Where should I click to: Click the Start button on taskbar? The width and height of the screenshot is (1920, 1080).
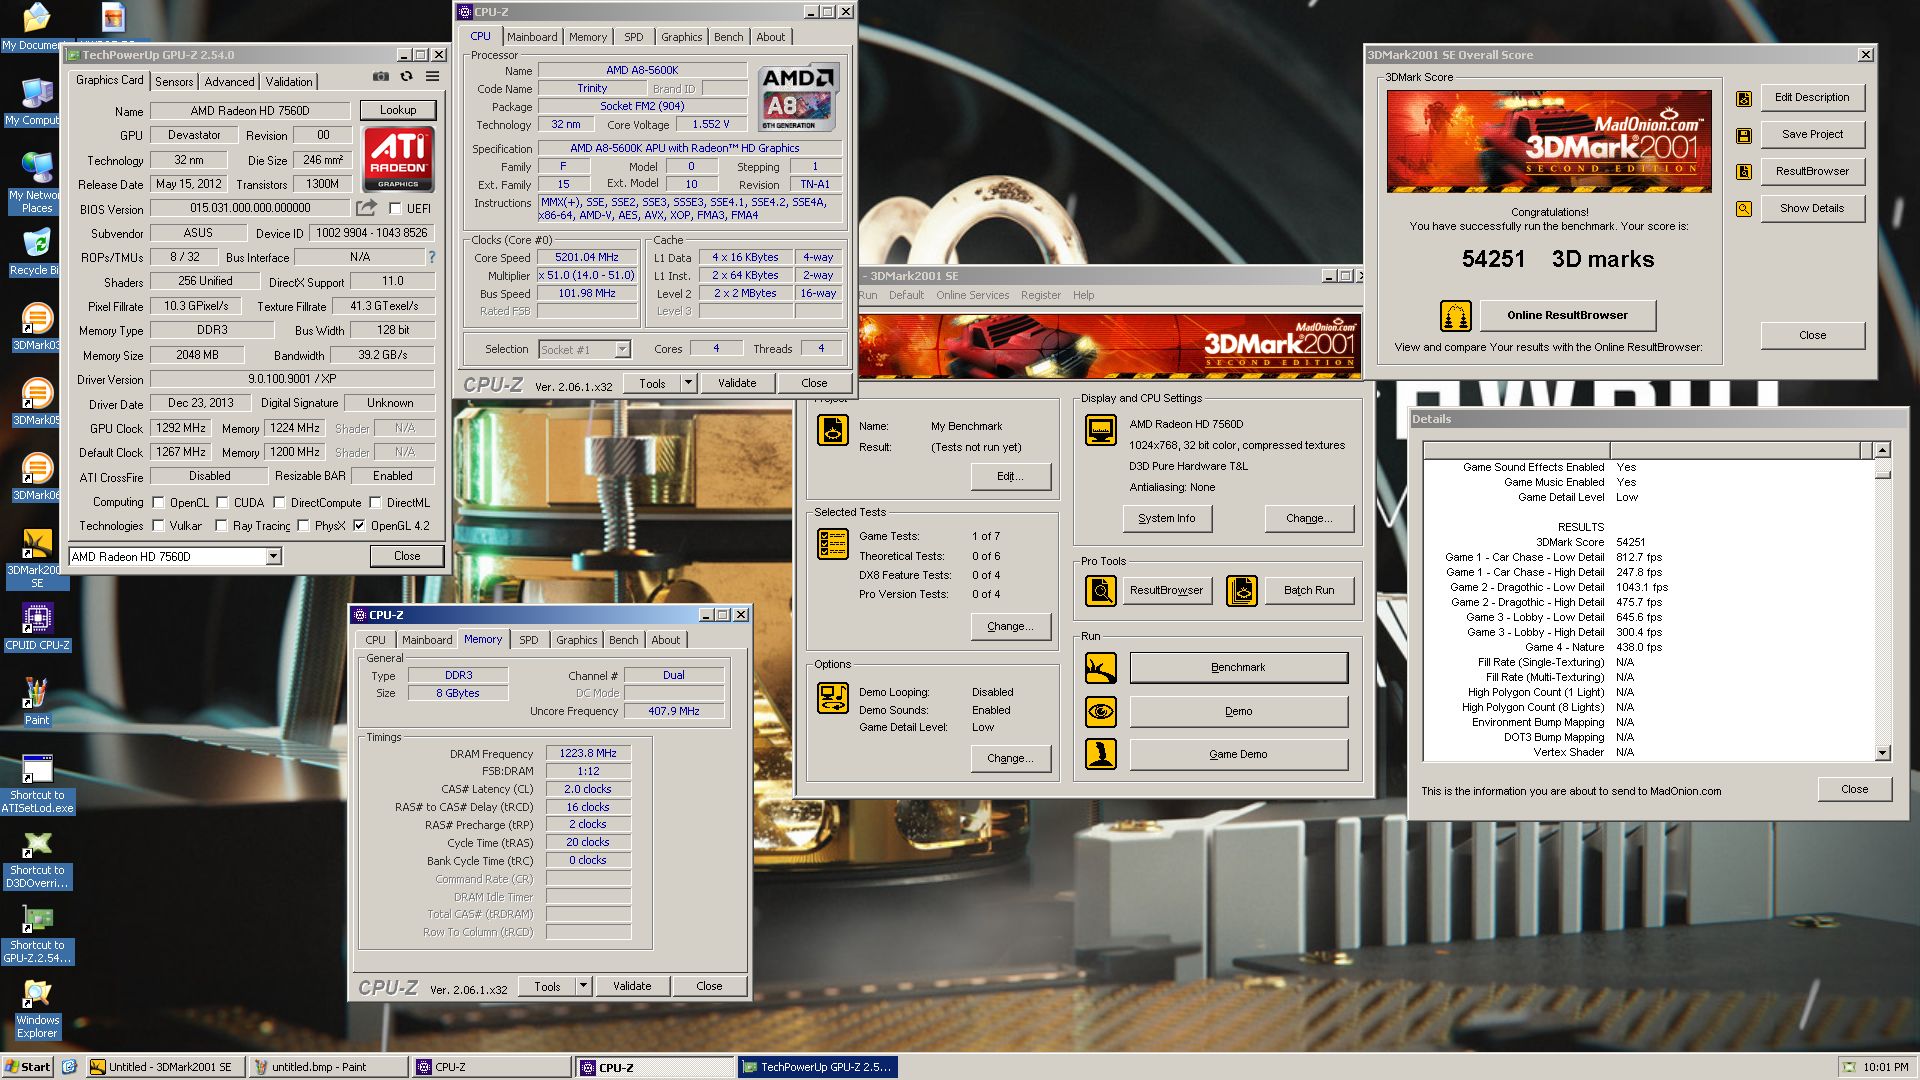tap(28, 1067)
